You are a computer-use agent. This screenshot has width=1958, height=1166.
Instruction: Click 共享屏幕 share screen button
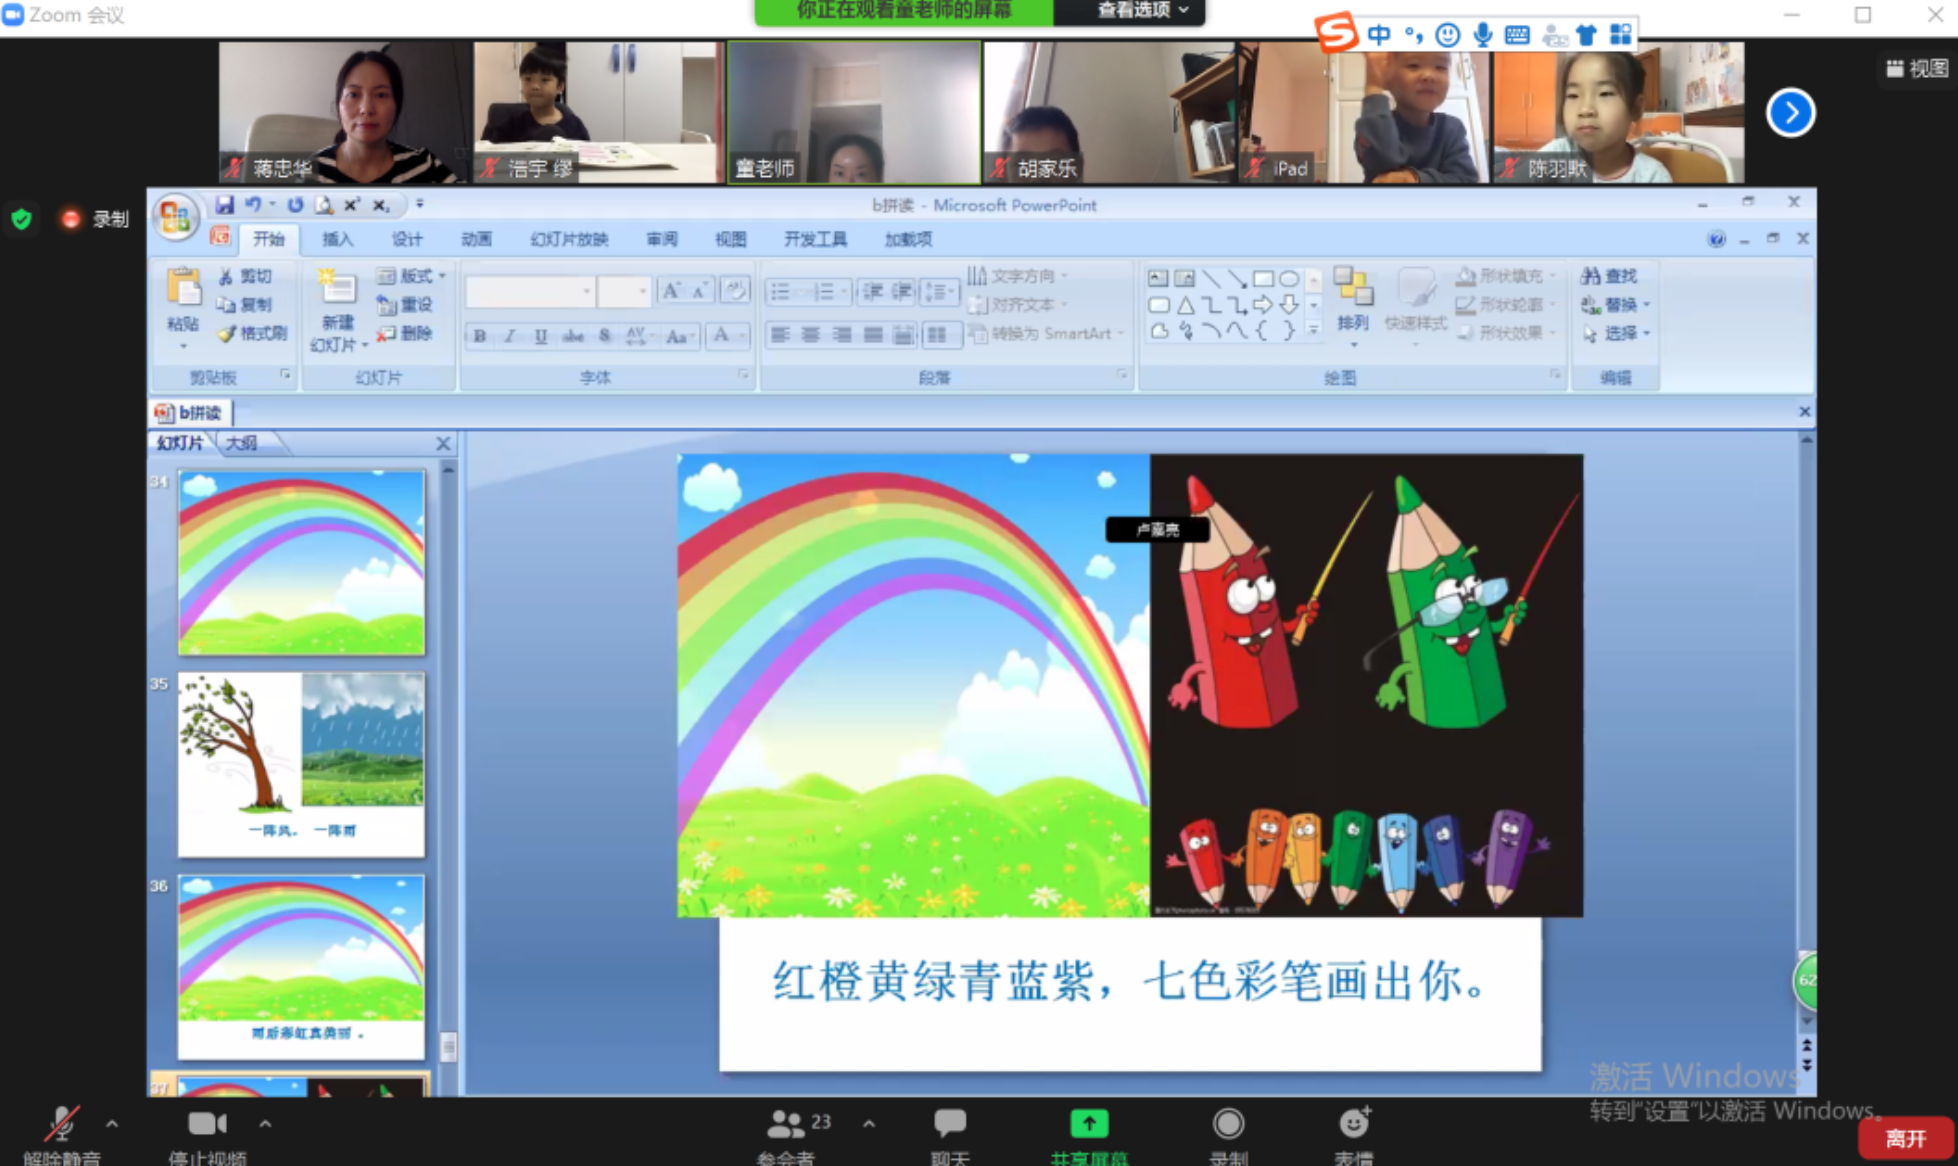tap(1089, 1135)
